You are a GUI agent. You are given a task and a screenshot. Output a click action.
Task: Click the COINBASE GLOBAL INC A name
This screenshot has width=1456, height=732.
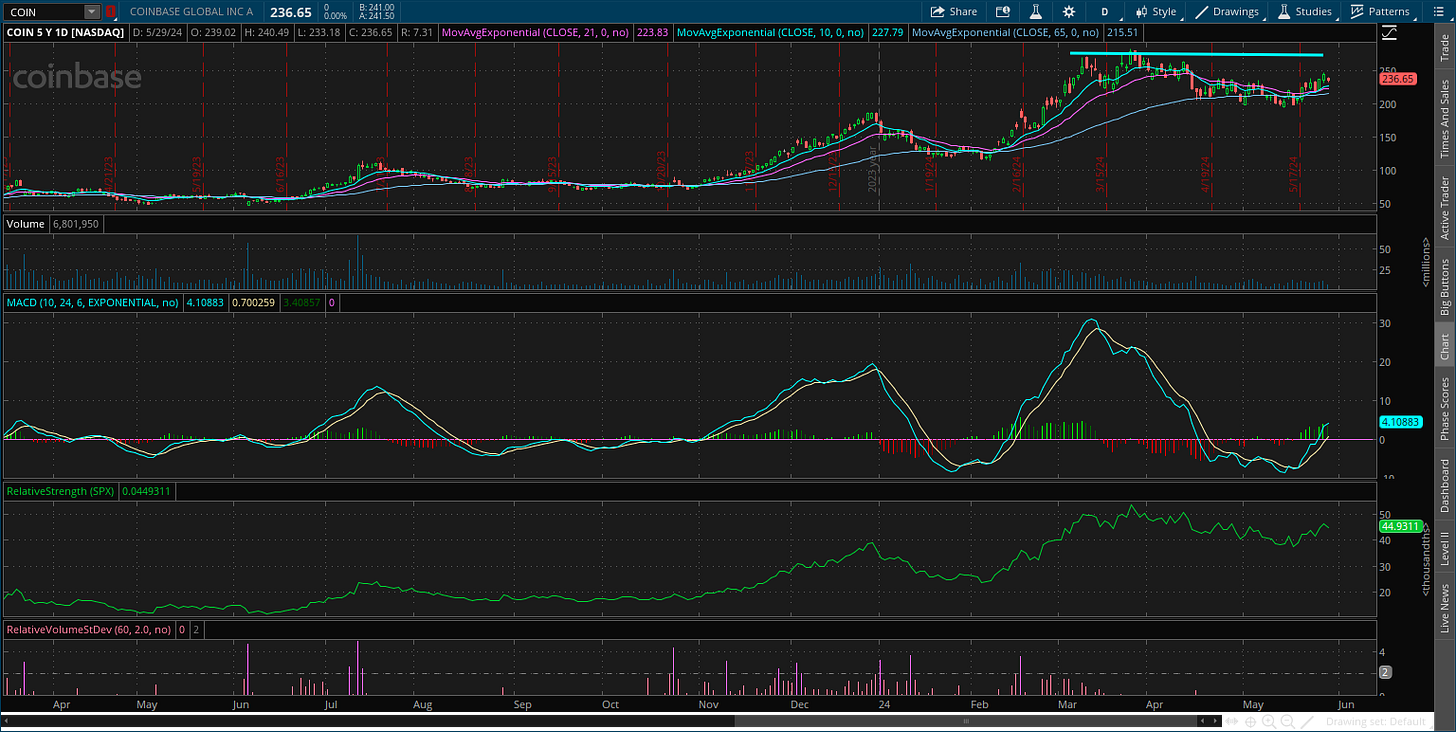point(192,12)
